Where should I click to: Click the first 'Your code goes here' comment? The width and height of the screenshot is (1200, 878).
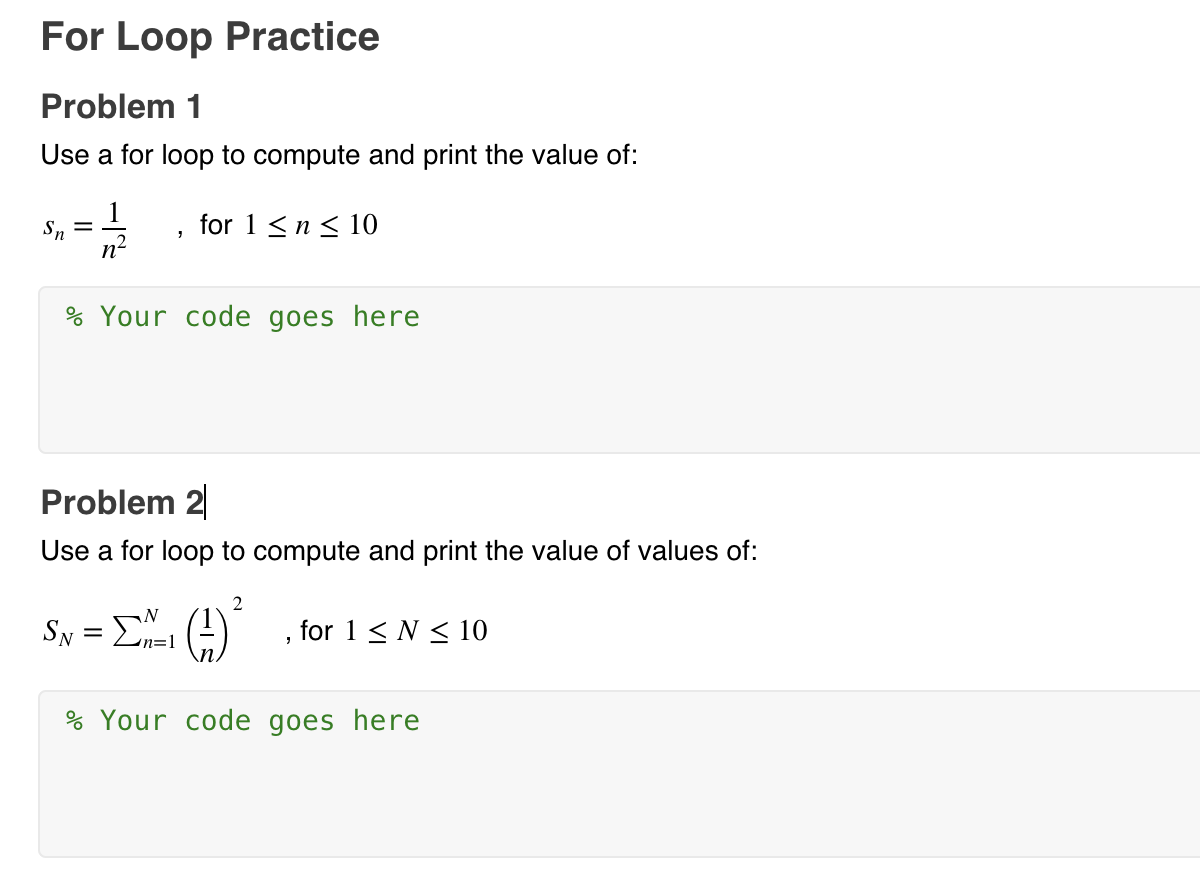pos(242,317)
